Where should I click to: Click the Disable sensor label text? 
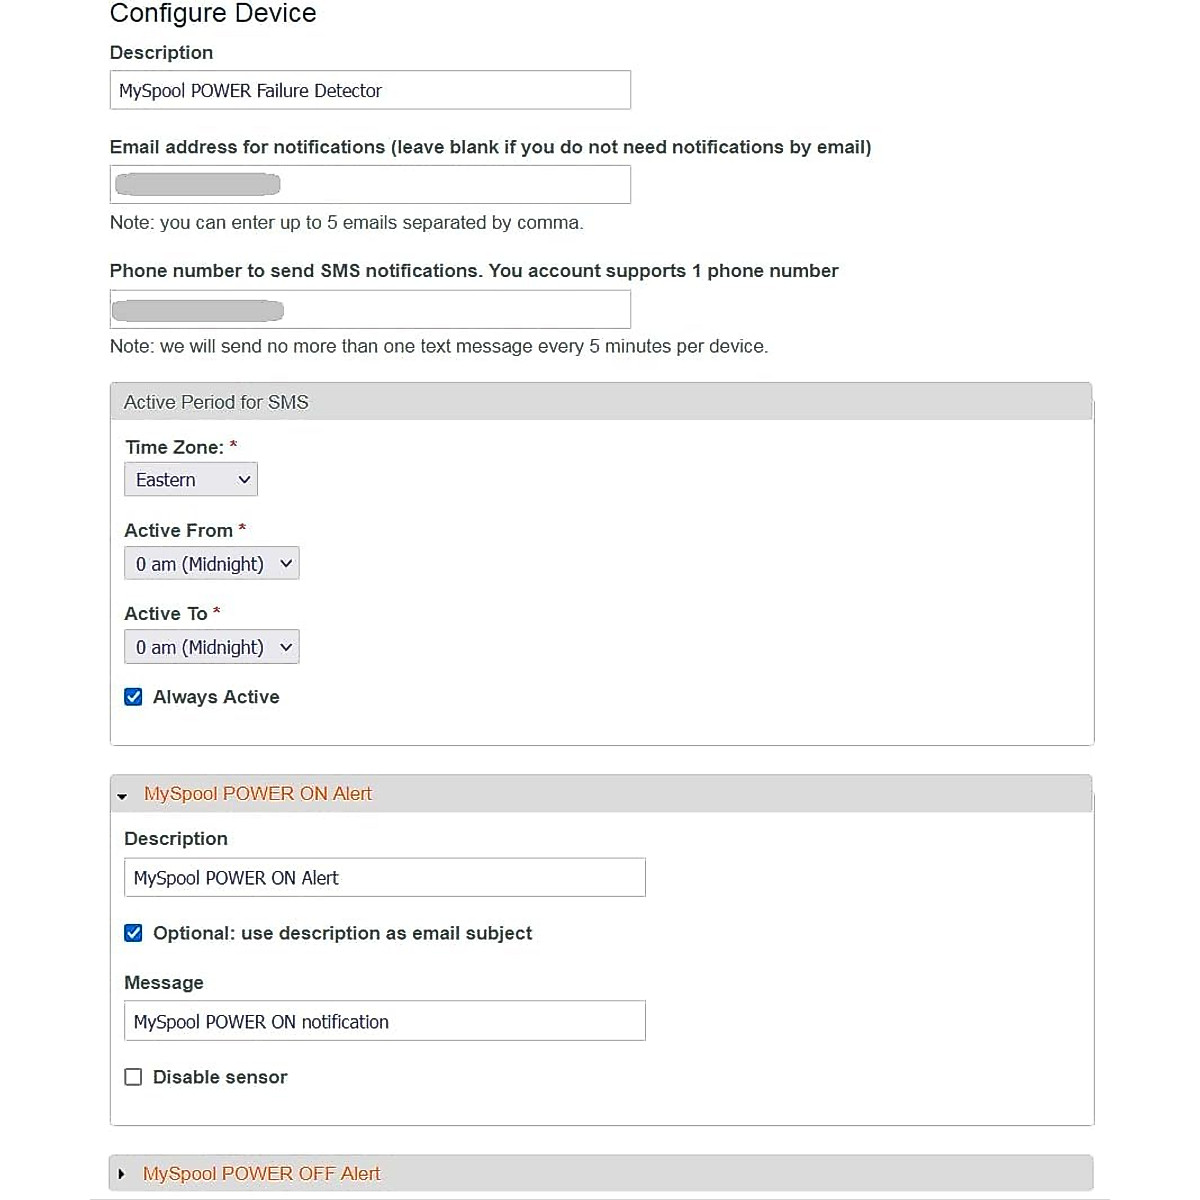pos(220,1077)
